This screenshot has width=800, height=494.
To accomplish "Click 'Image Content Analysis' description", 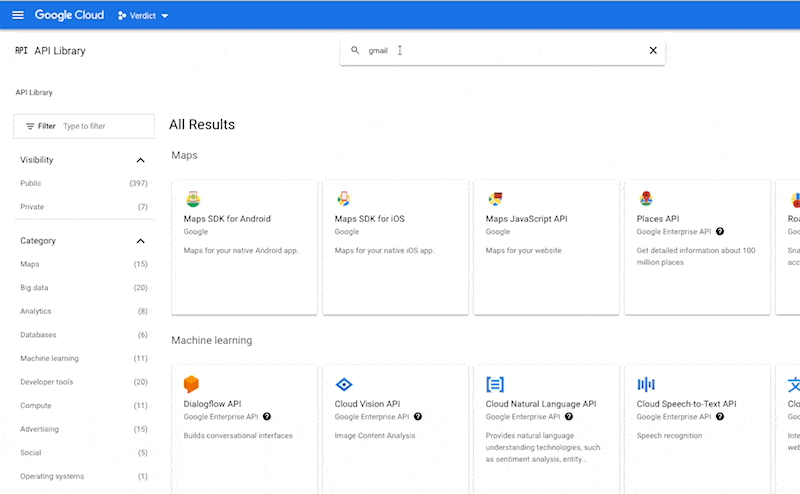I will [x=375, y=436].
